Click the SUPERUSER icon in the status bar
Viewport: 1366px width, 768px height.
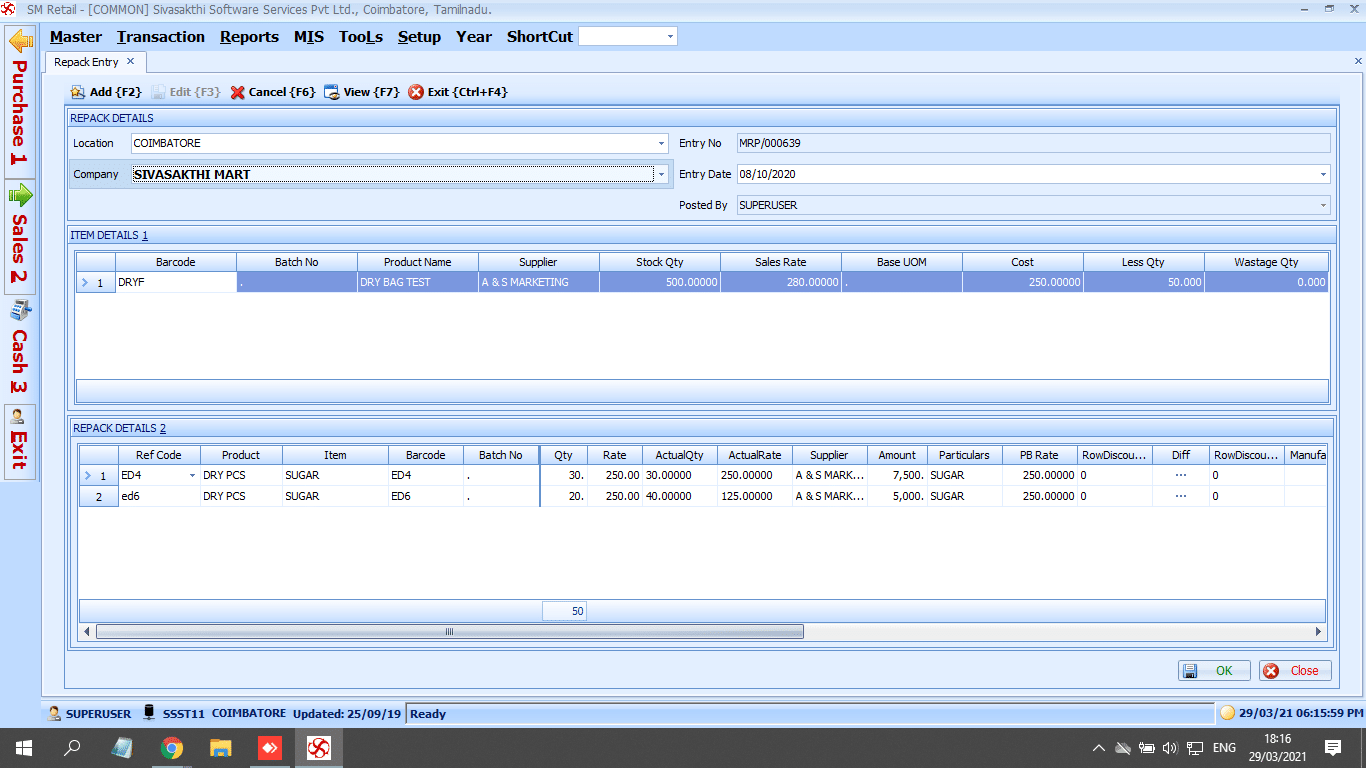click(x=54, y=714)
